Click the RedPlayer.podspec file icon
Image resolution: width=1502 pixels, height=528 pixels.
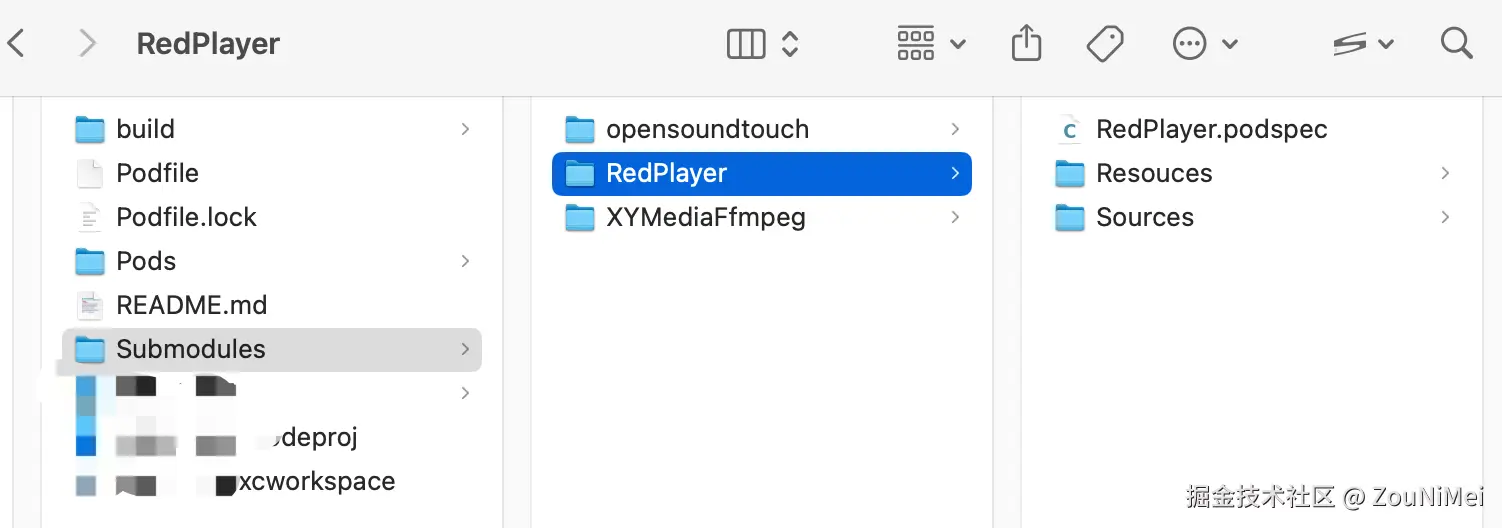pos(1070,129)
